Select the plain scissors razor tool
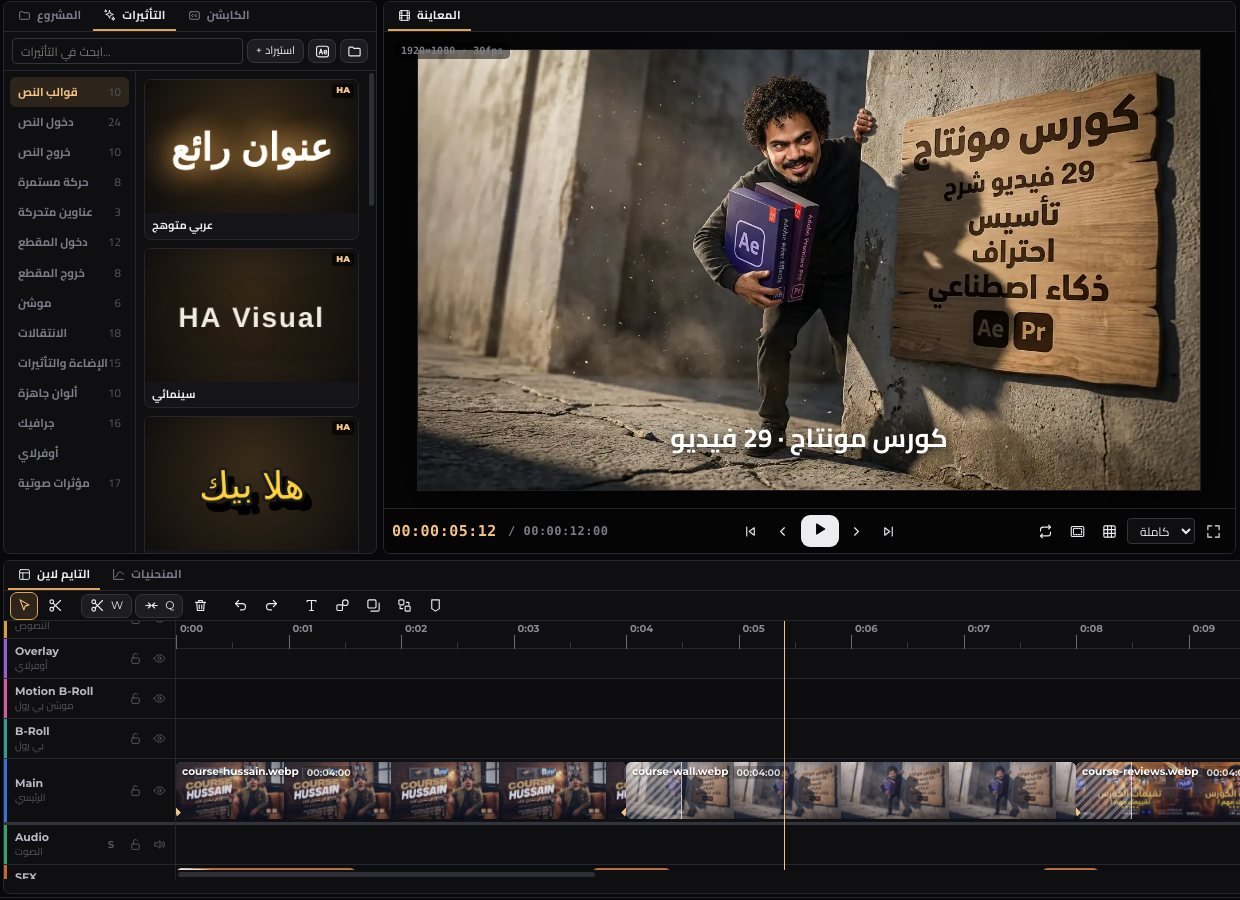Viewport: 1240px width, 900px height. point(55,605)
